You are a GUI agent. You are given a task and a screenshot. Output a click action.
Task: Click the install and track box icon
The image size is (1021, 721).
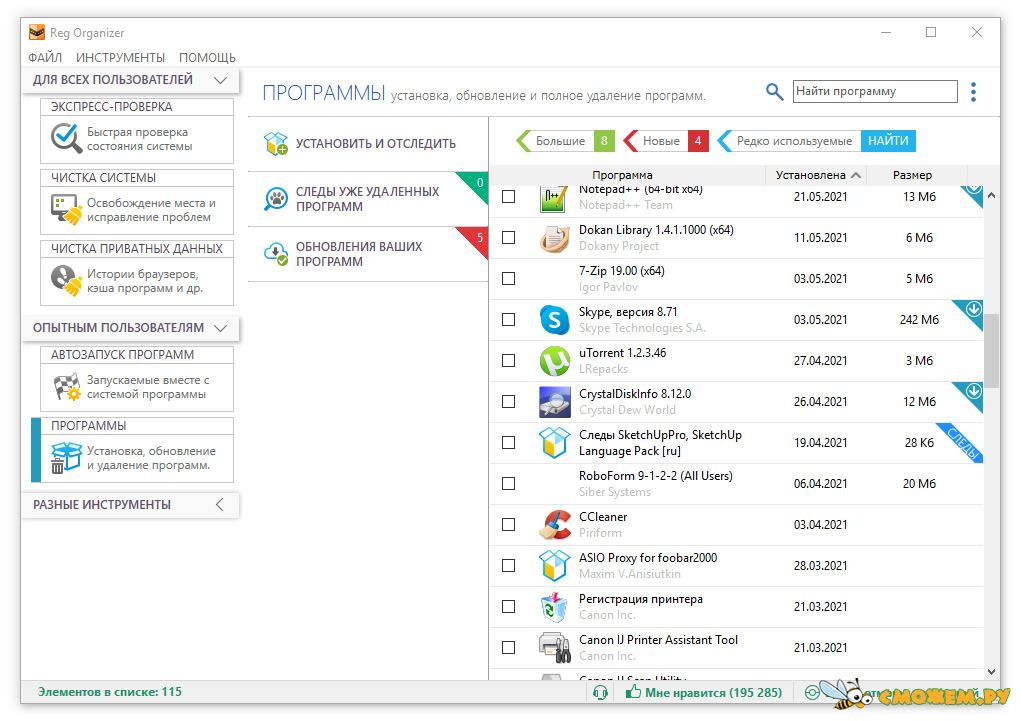point(275,143)
